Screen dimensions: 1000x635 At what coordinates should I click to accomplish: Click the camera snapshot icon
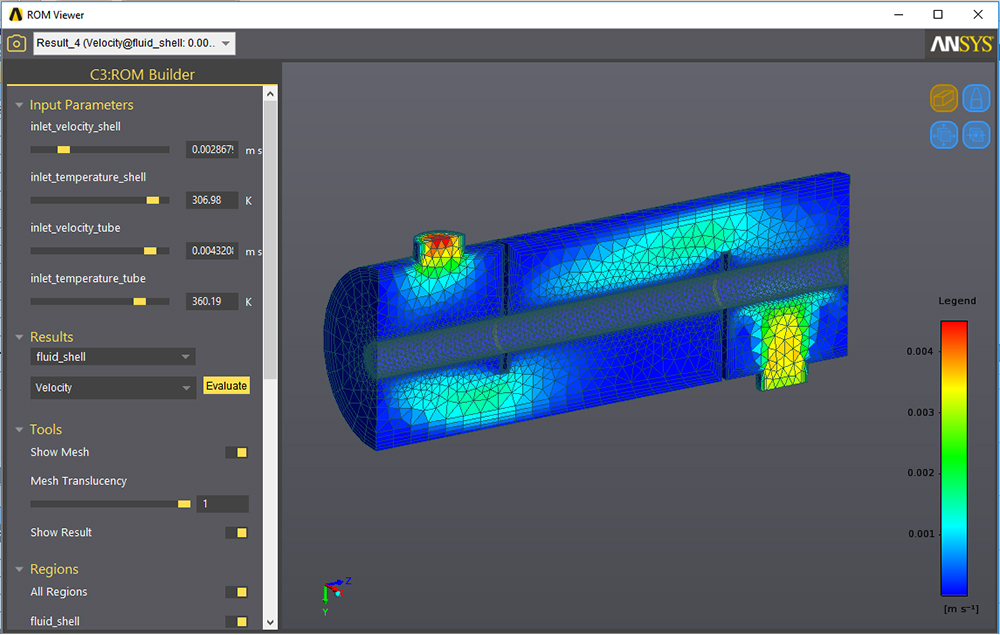point(16,43)
